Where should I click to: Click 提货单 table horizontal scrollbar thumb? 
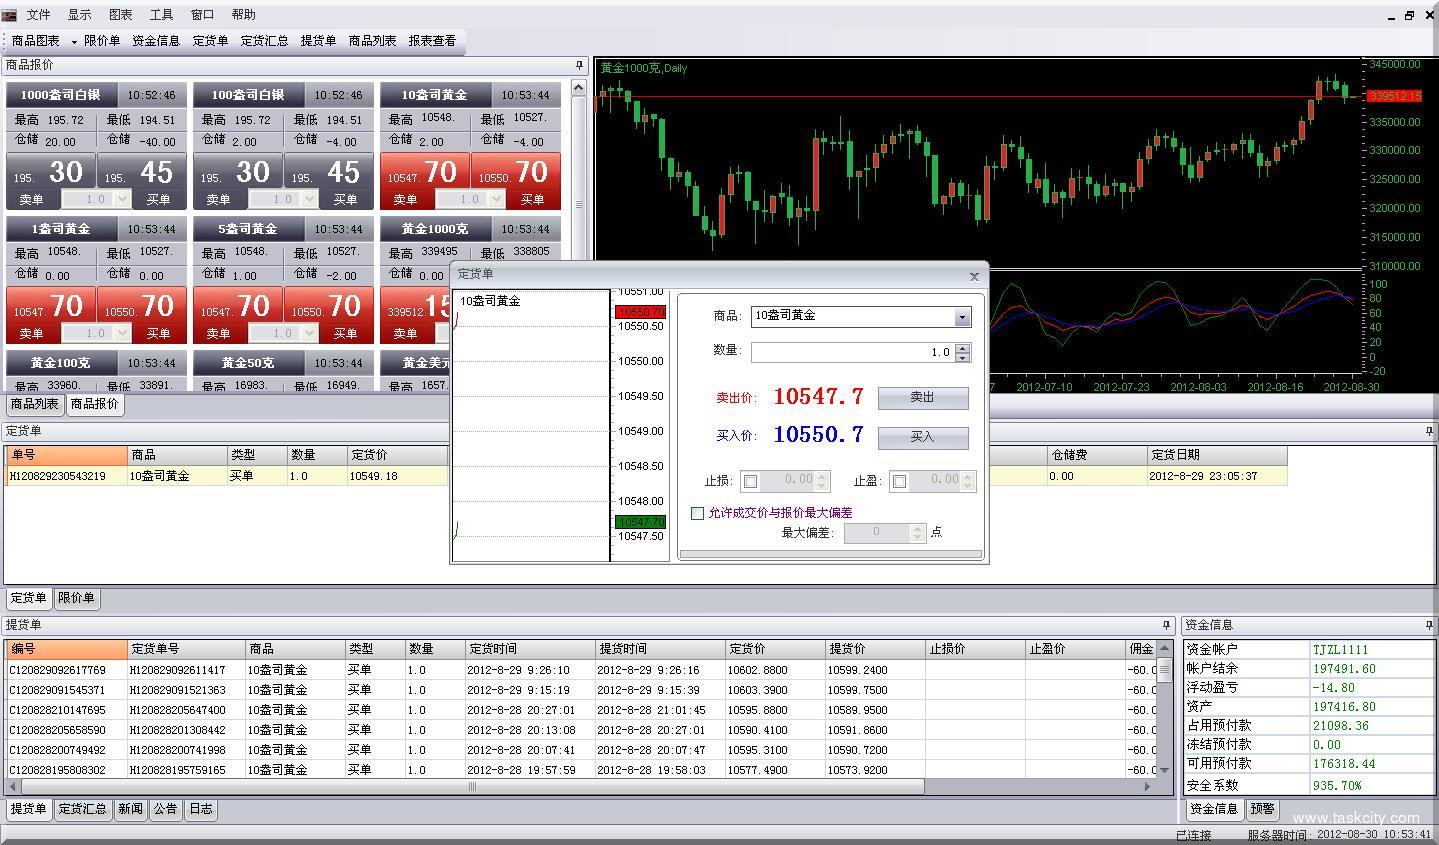pyautogui.click(x=472, y=787)
